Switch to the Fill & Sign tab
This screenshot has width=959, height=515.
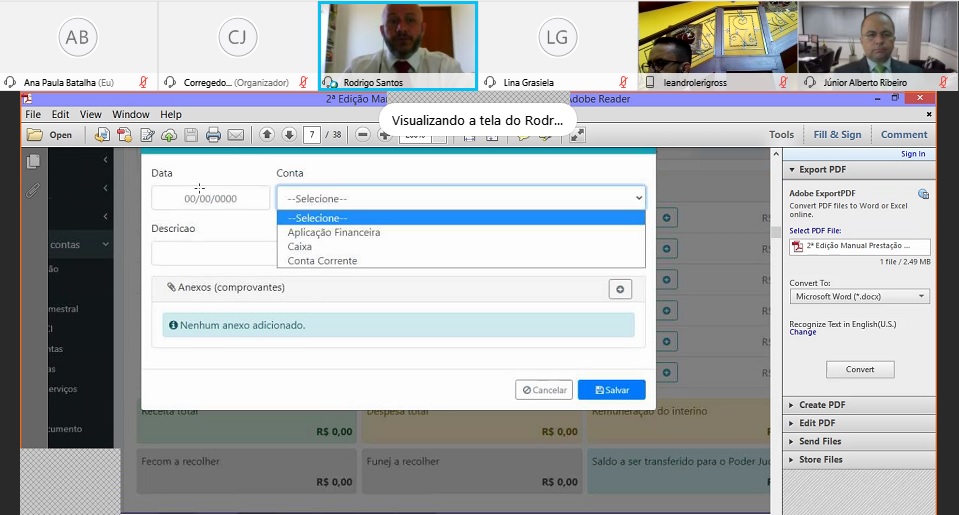click(837, 135)
